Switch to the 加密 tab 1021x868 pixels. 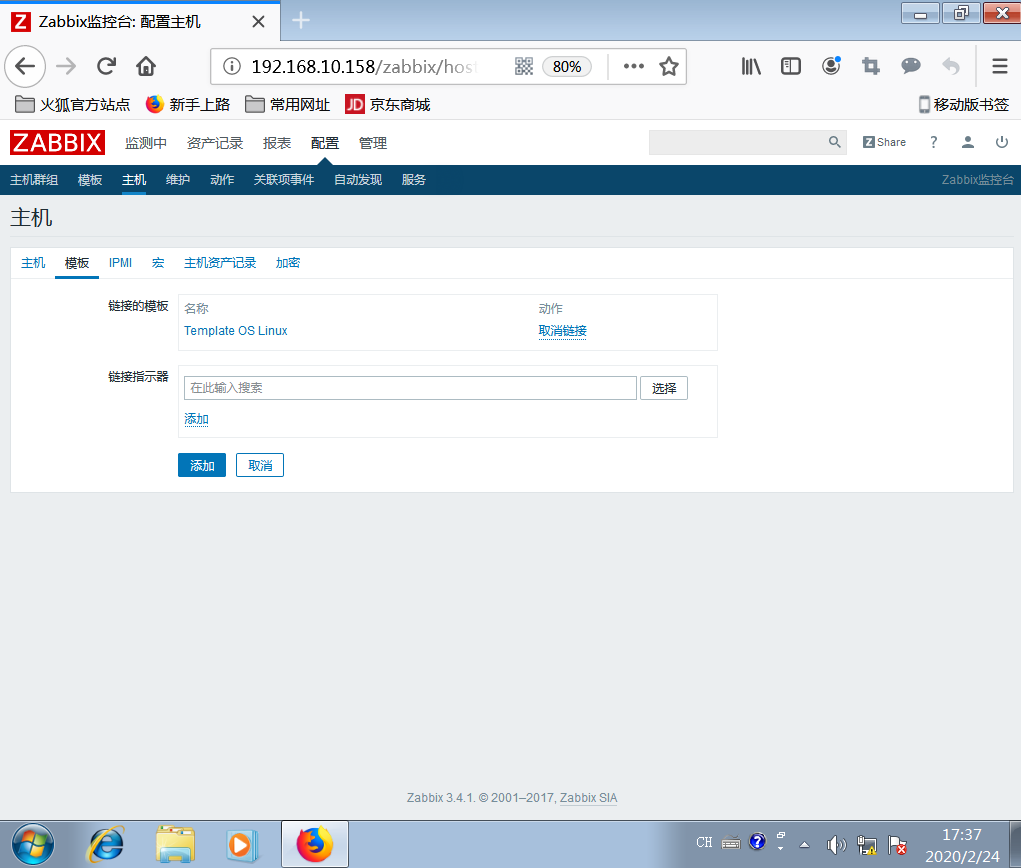click(288, 262)
